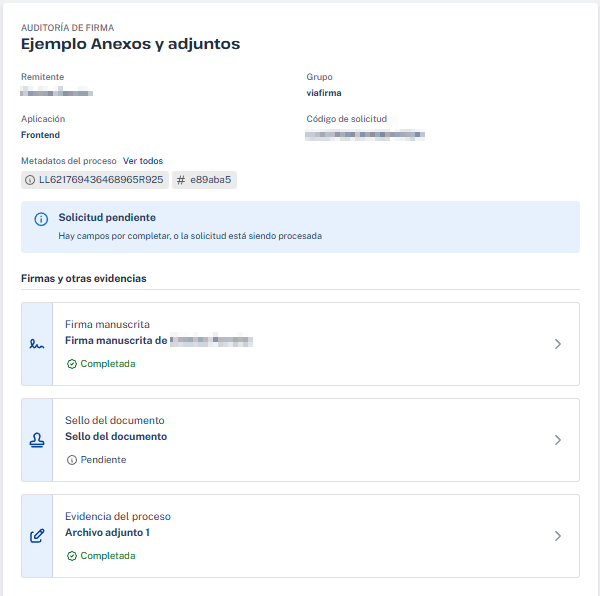Open the Archivo adjunto 1 evidence card

tap(300, 536)
